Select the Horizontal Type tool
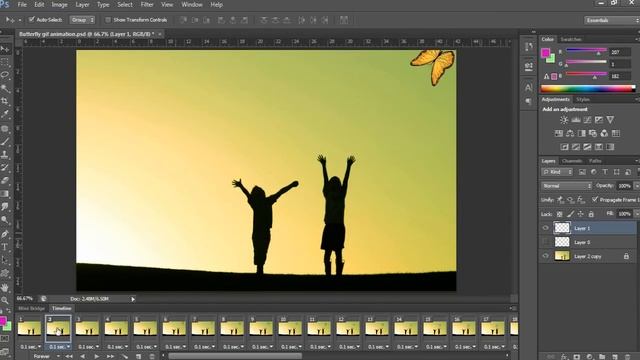 5,247
